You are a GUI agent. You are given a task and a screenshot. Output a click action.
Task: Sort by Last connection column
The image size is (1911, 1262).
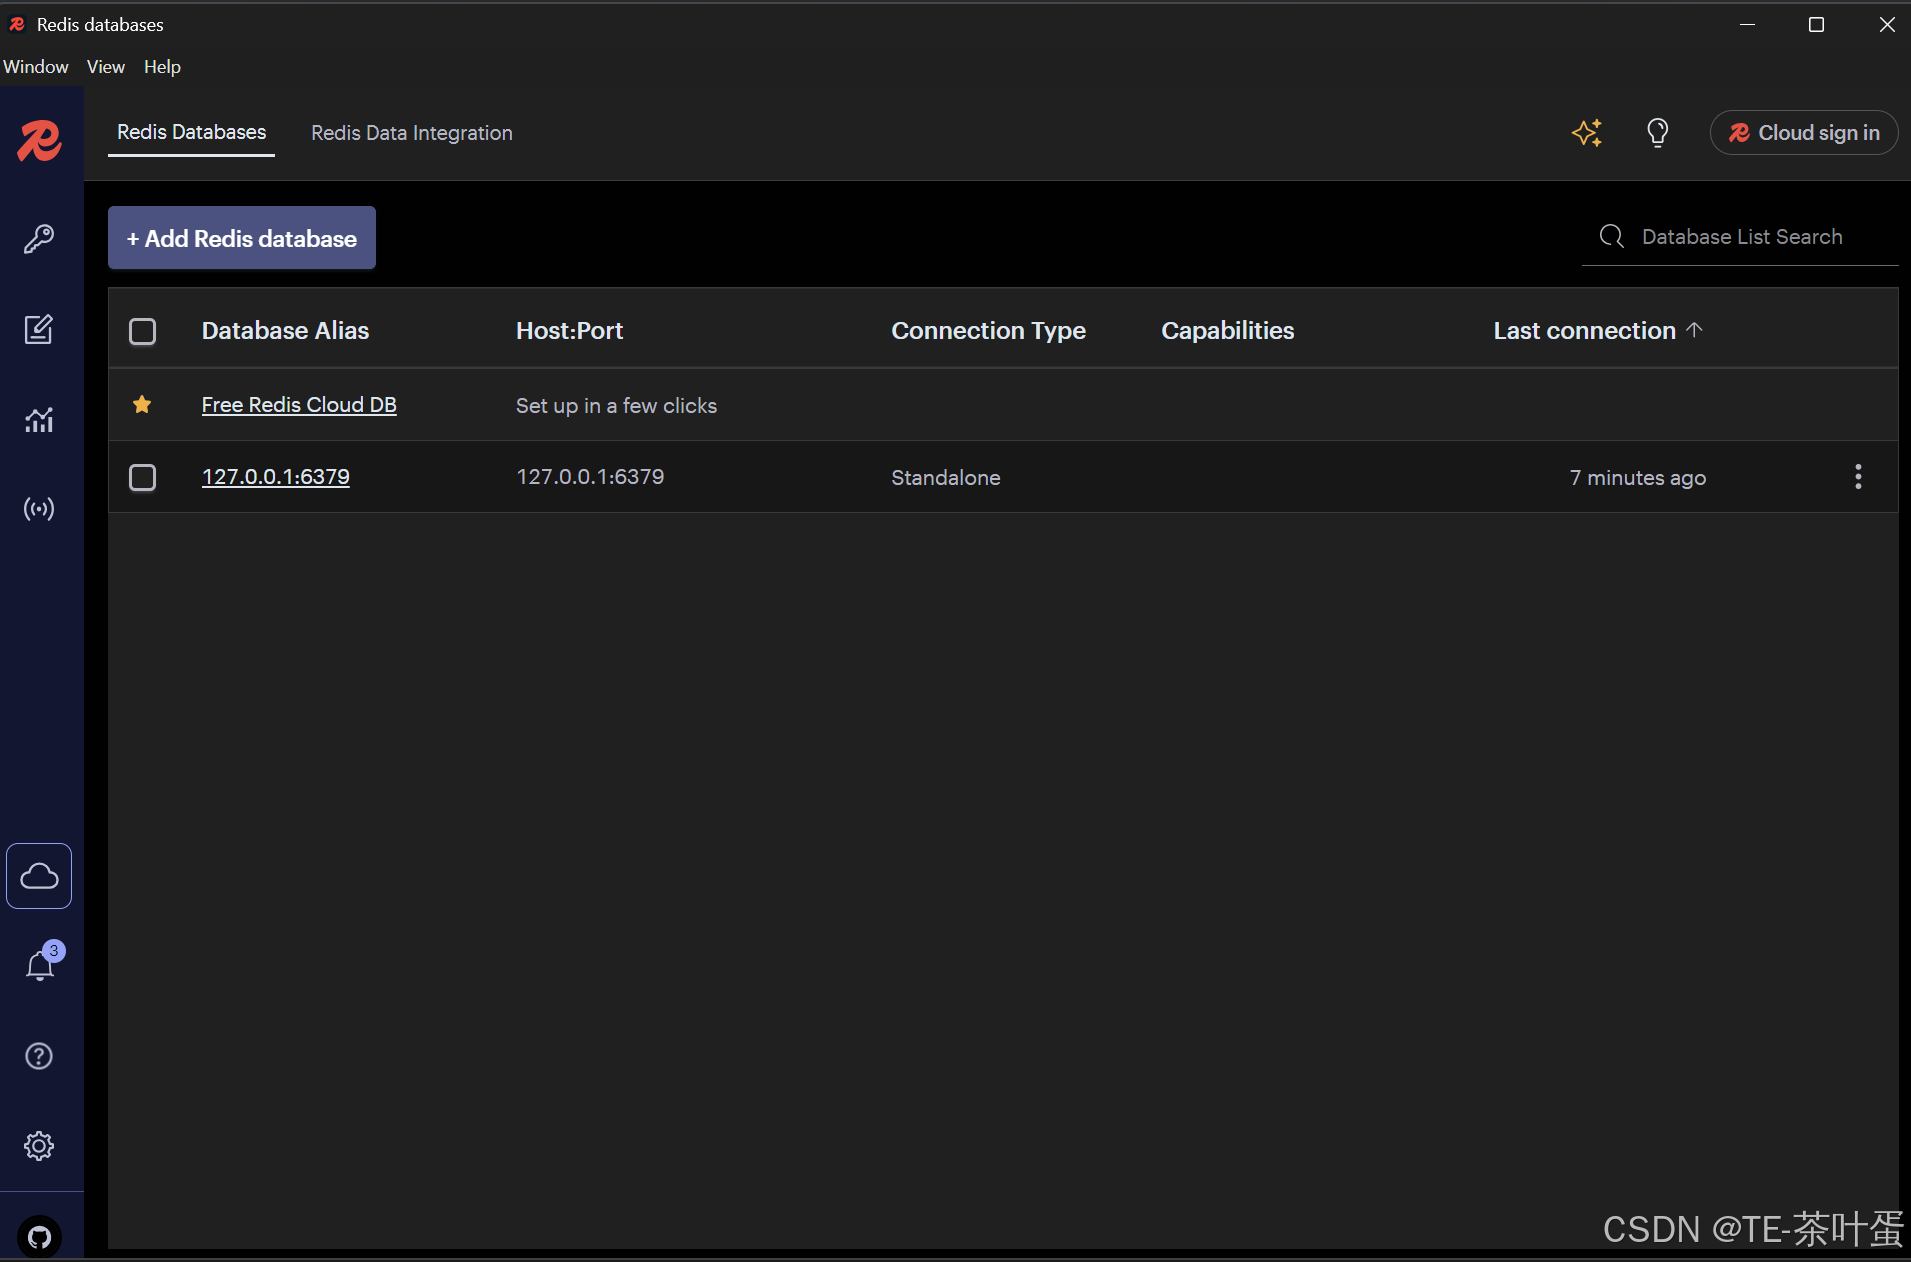point(1597,331)
